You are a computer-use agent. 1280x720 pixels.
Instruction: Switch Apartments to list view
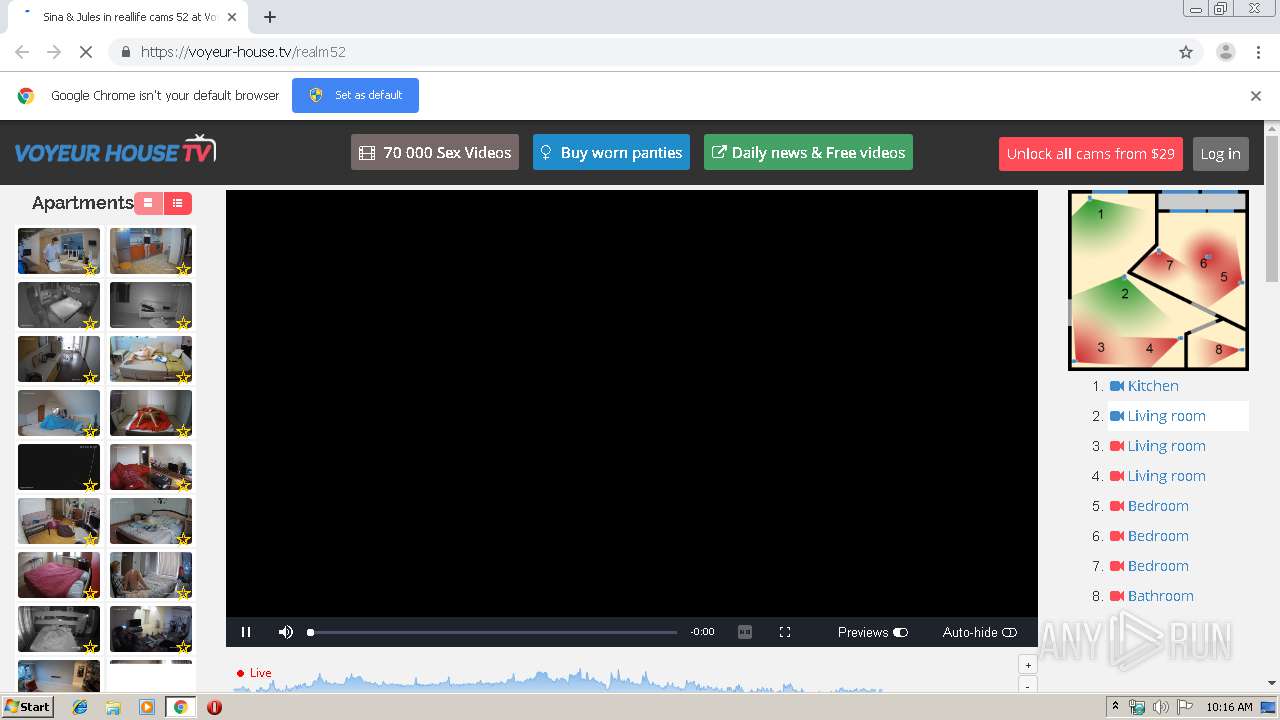pyautogui.click(x=177, y=203)
